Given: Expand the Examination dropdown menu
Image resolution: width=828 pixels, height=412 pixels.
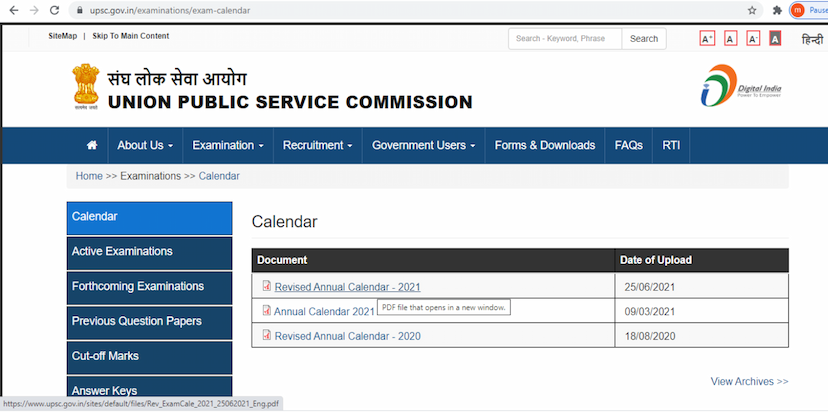Looking at the screenshot, I should [228, 145].
